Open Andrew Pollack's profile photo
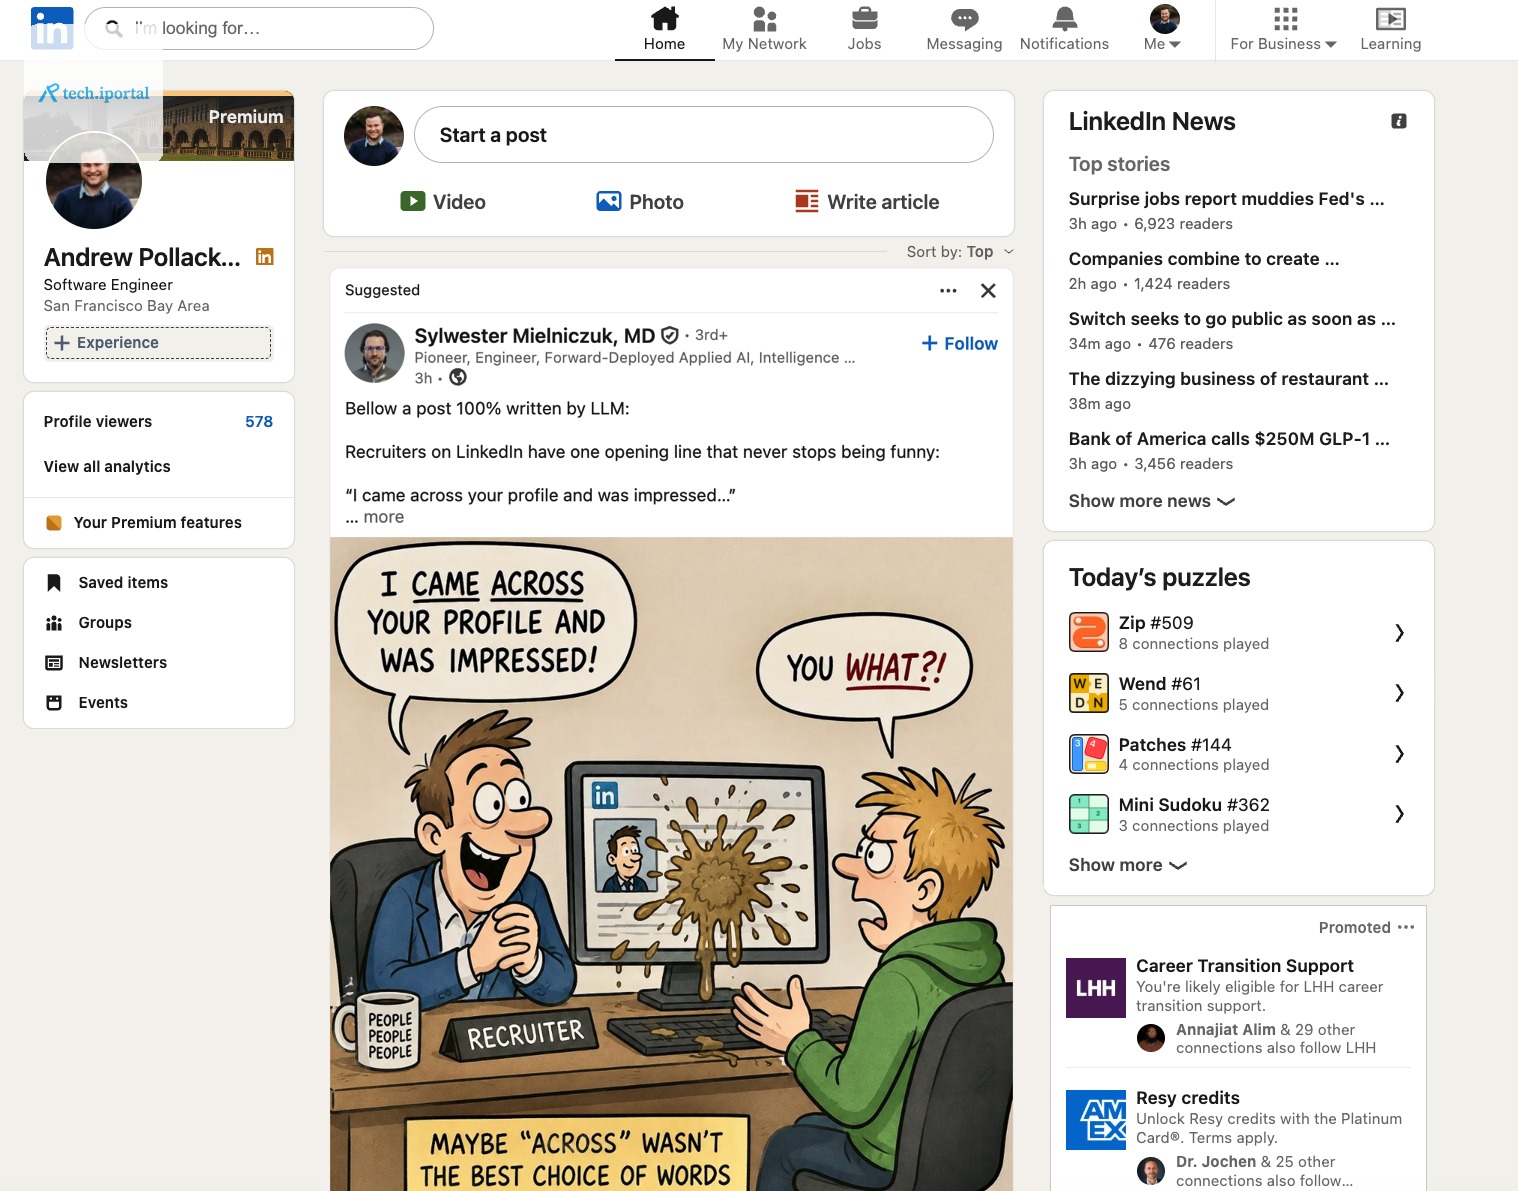This screenshot has height=1191, width=1518. coord(94,181)
